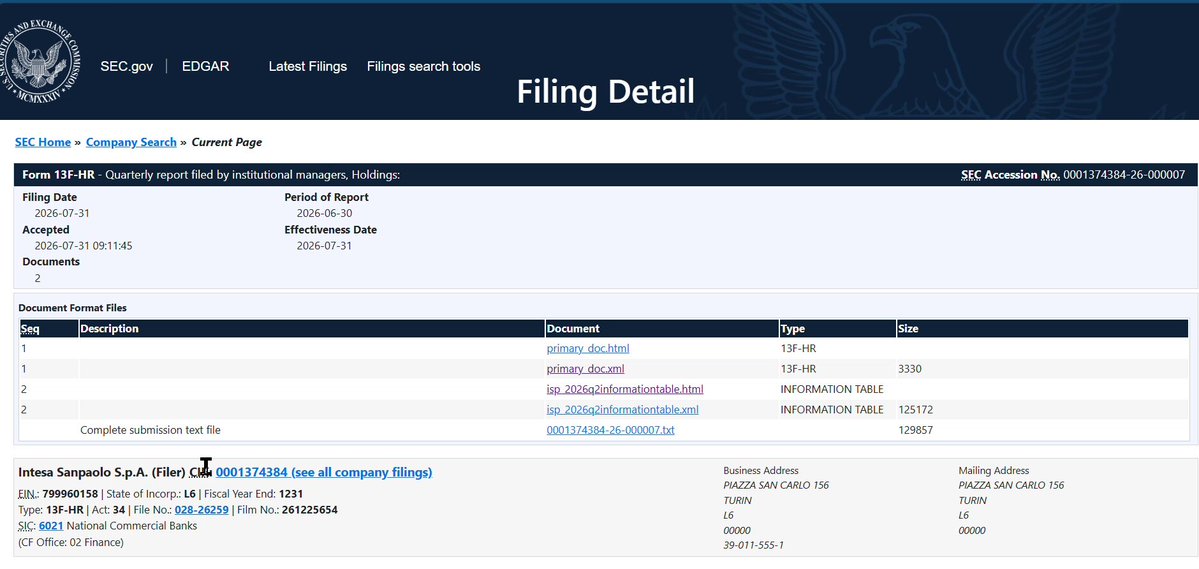Click the Current Page breadcrumb text
The image size is (1199, 569).
(226, 142)
